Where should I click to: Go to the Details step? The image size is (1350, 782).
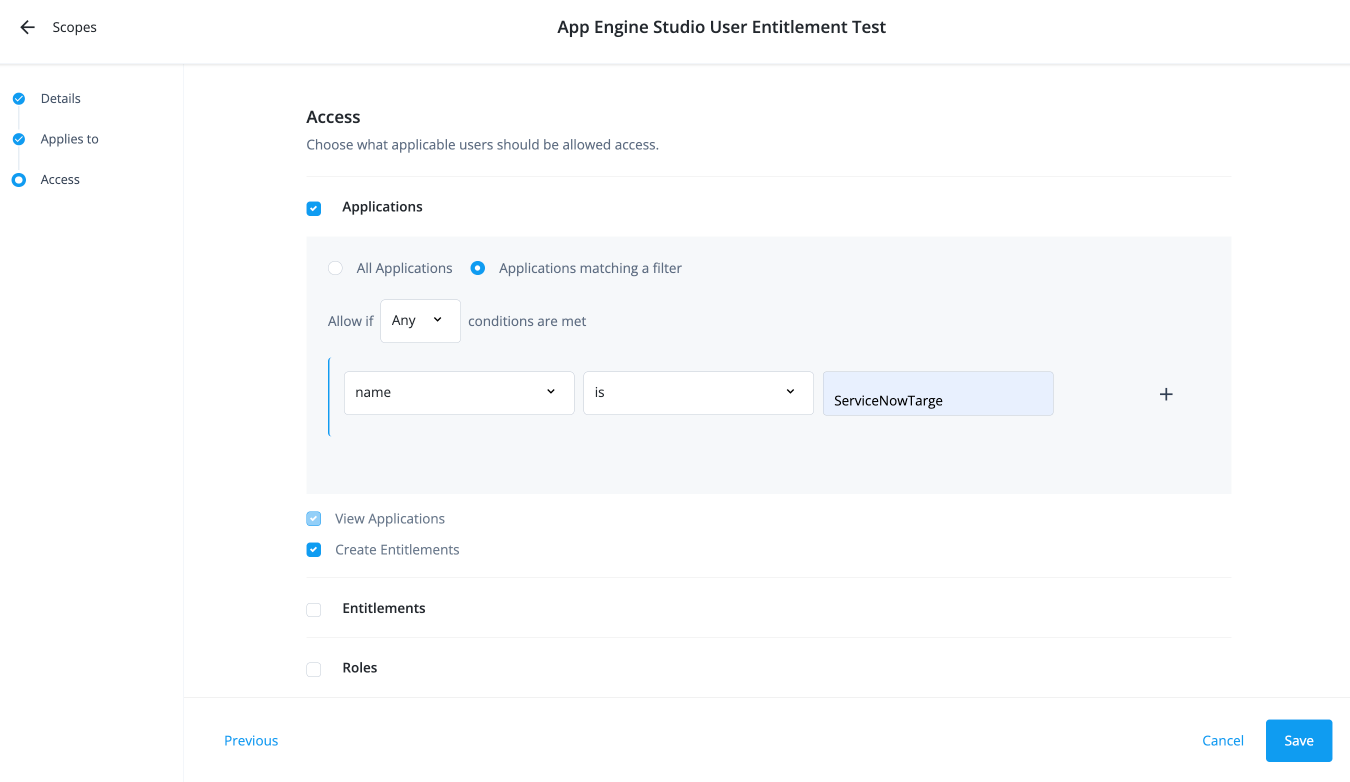point(60,99)
